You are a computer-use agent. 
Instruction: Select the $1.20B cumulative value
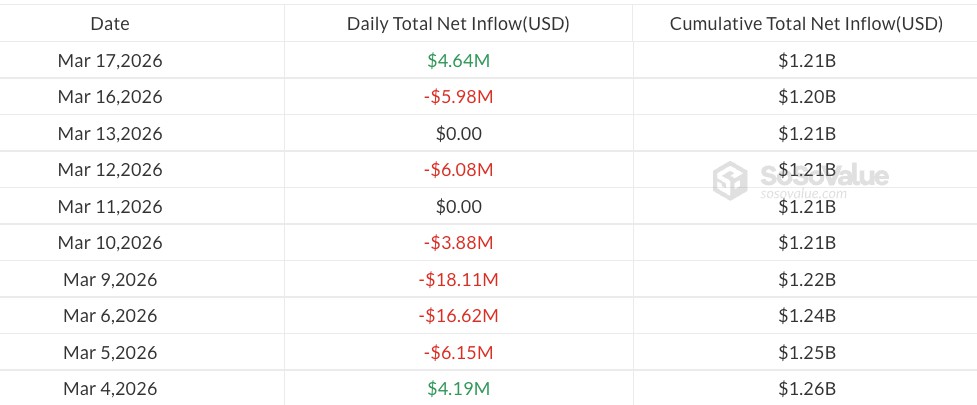pyautogui.click(x=806, y=97)
